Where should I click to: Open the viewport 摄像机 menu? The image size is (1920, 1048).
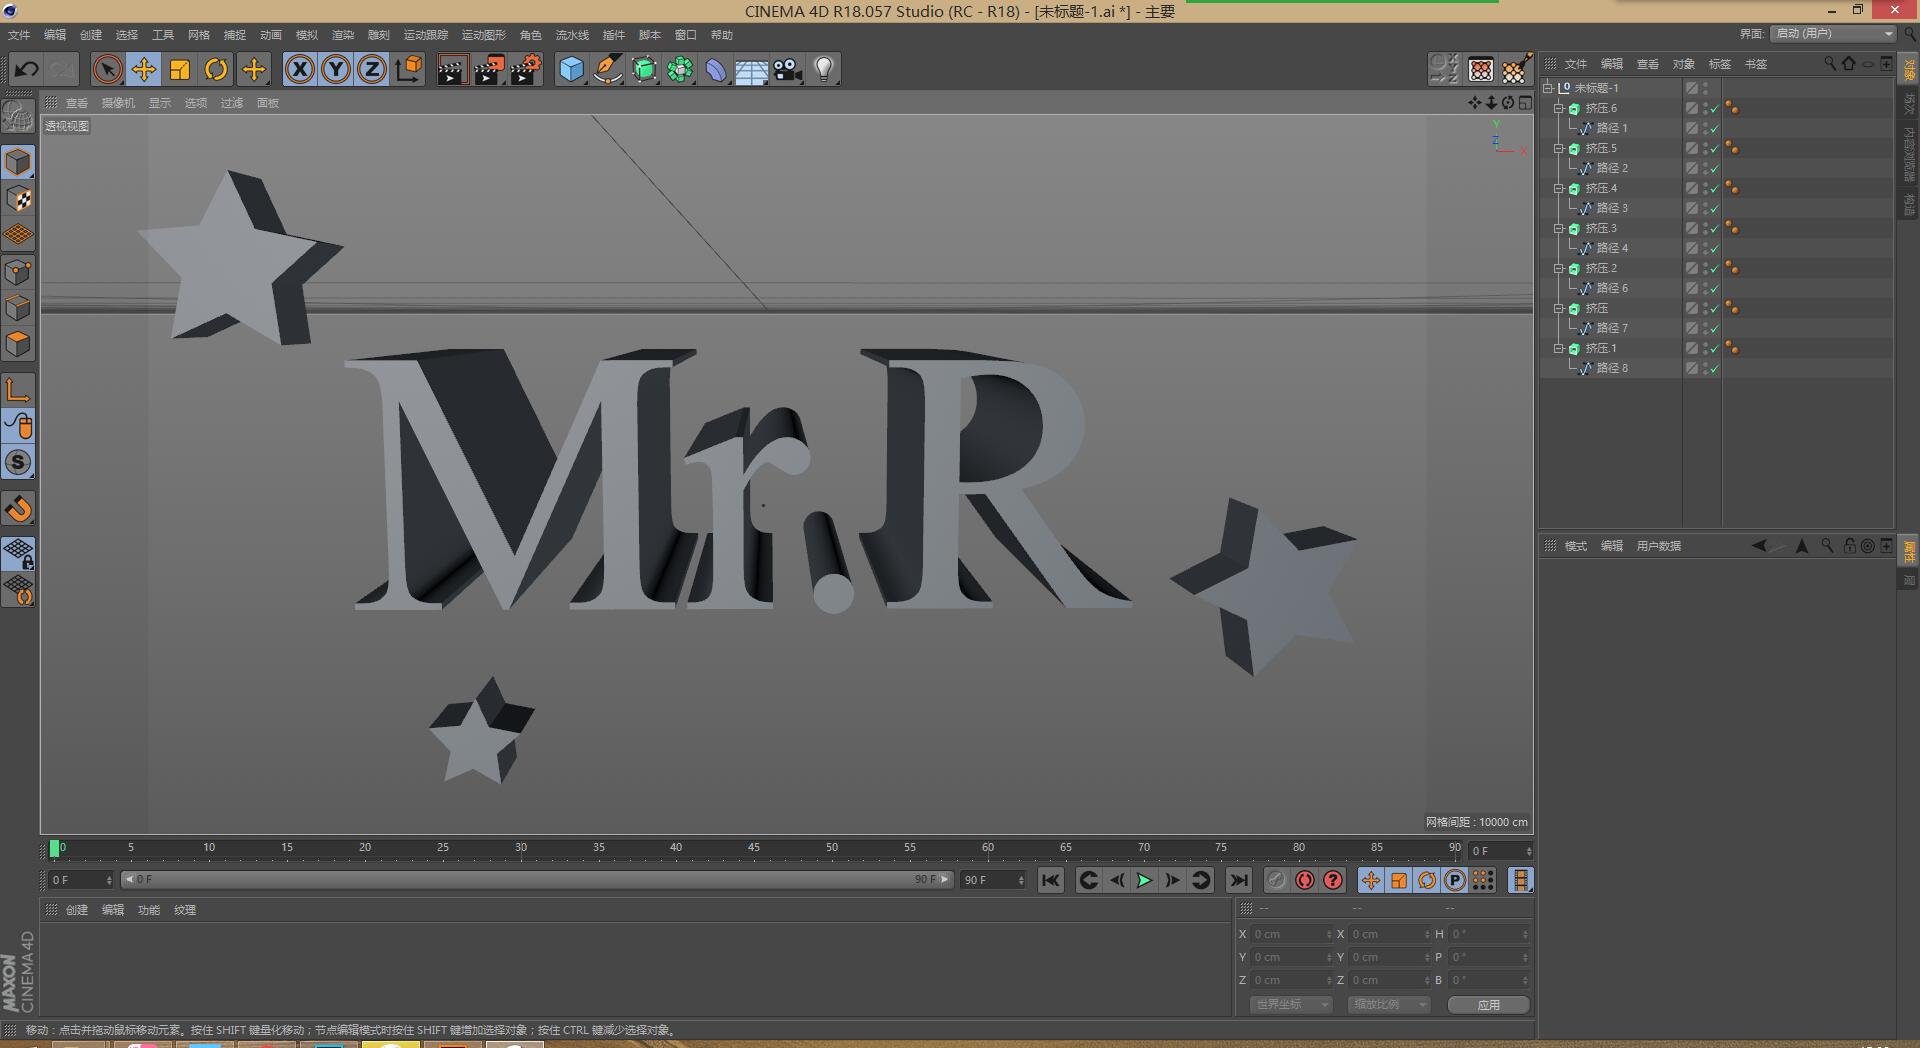pyautogui.click(x=118, y=103)
